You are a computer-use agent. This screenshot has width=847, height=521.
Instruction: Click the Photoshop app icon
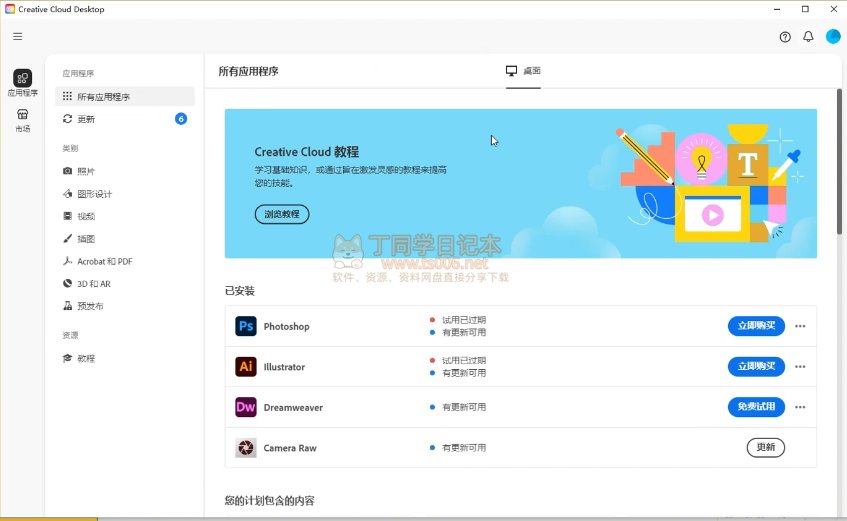tap(246, 326)
